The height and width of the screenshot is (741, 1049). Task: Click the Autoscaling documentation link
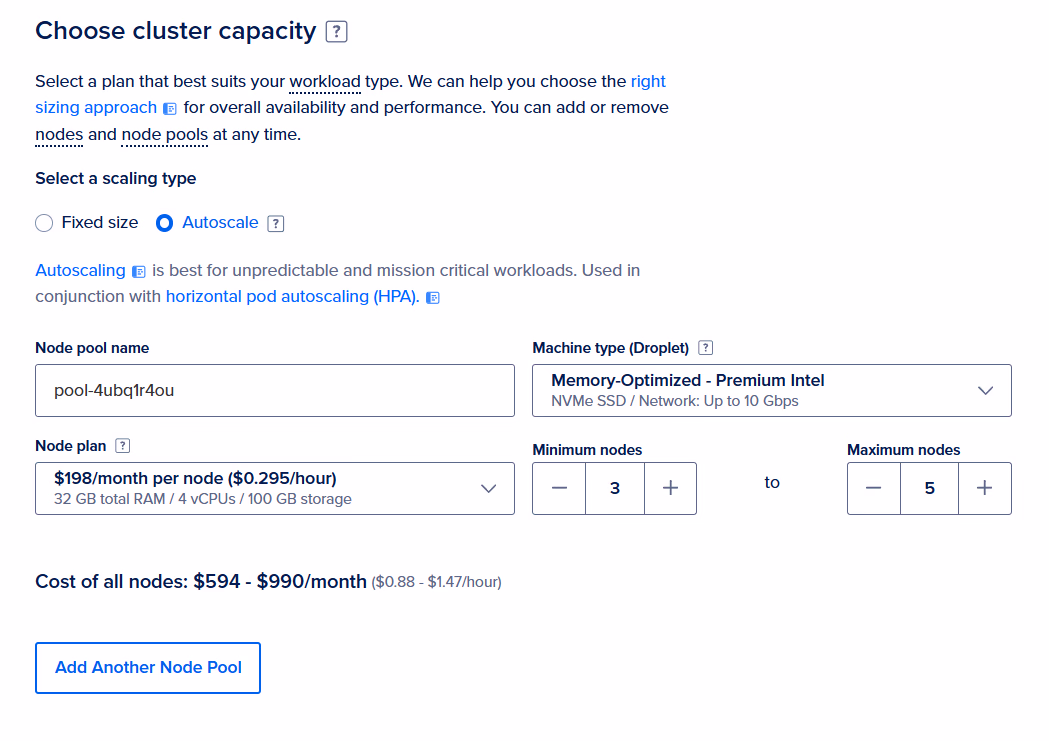coord(80,271)
